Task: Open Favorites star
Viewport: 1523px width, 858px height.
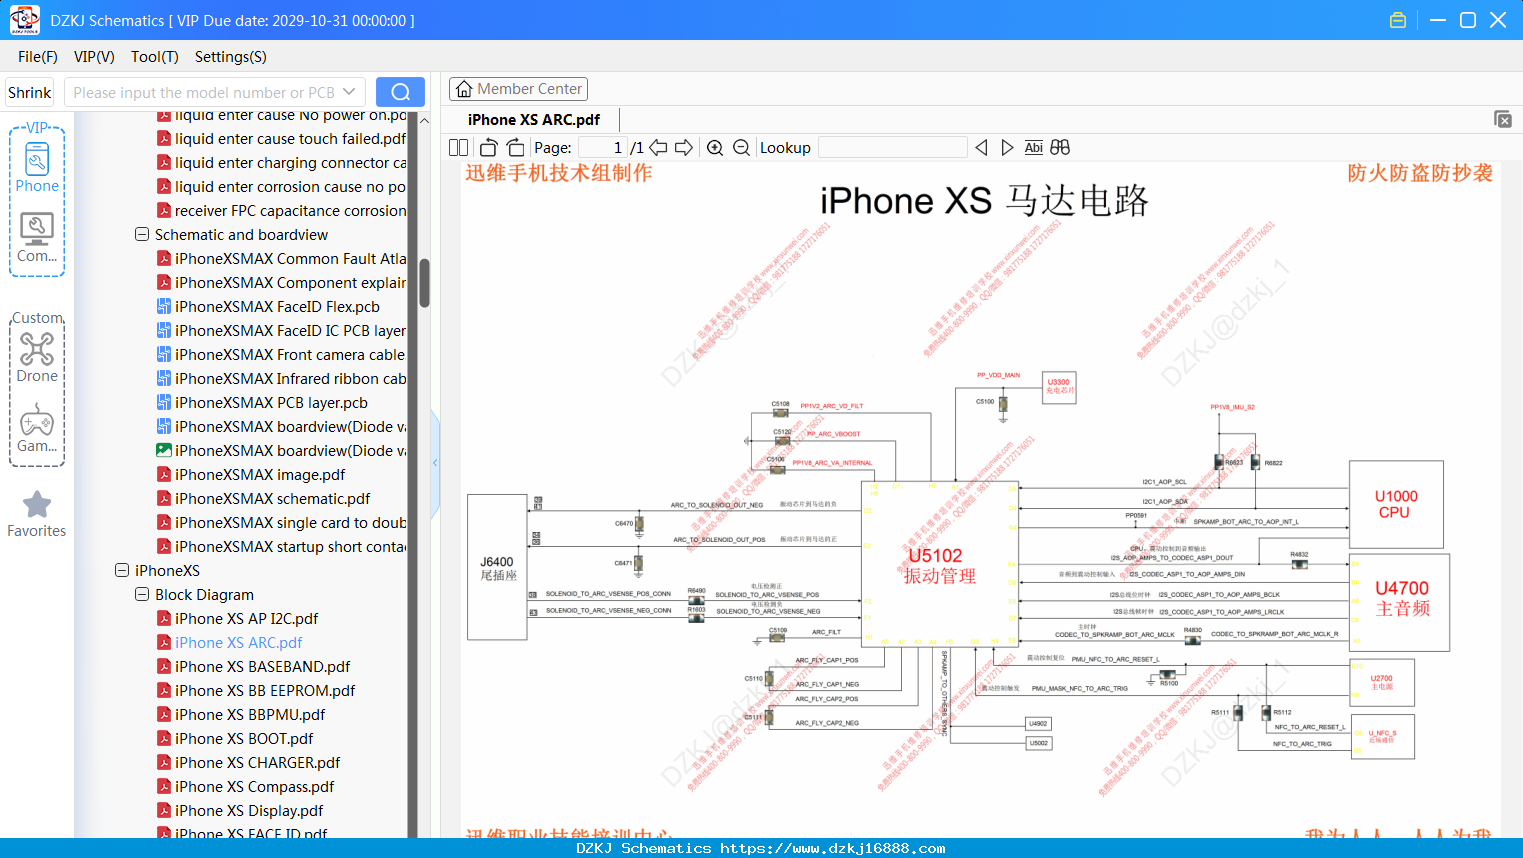Action: click(37, 514)
